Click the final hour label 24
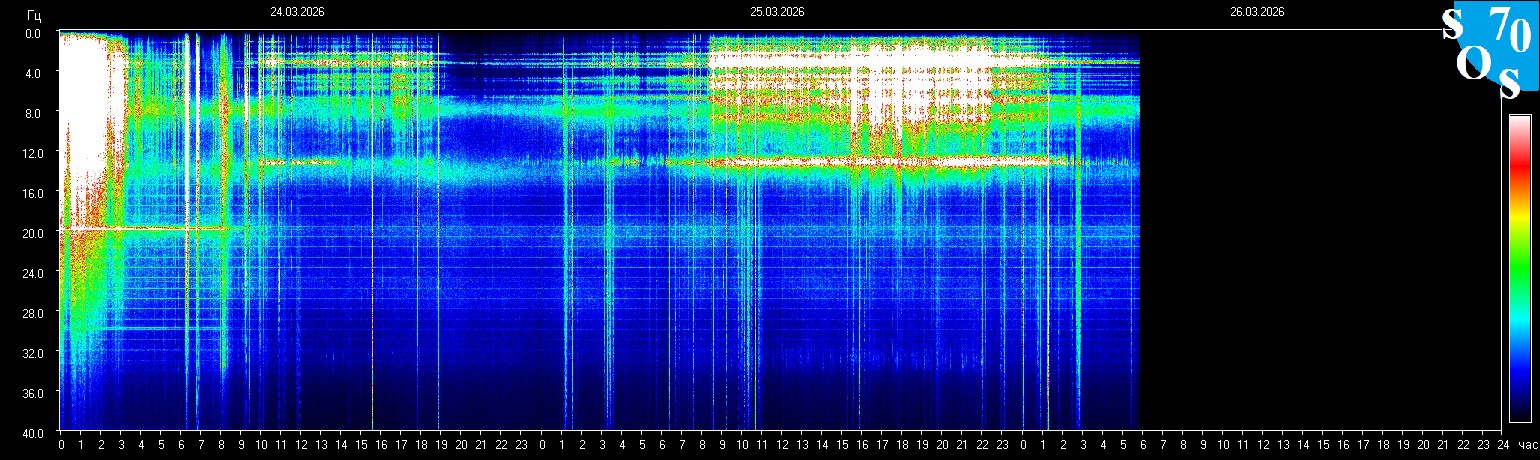 [1503, 445]
